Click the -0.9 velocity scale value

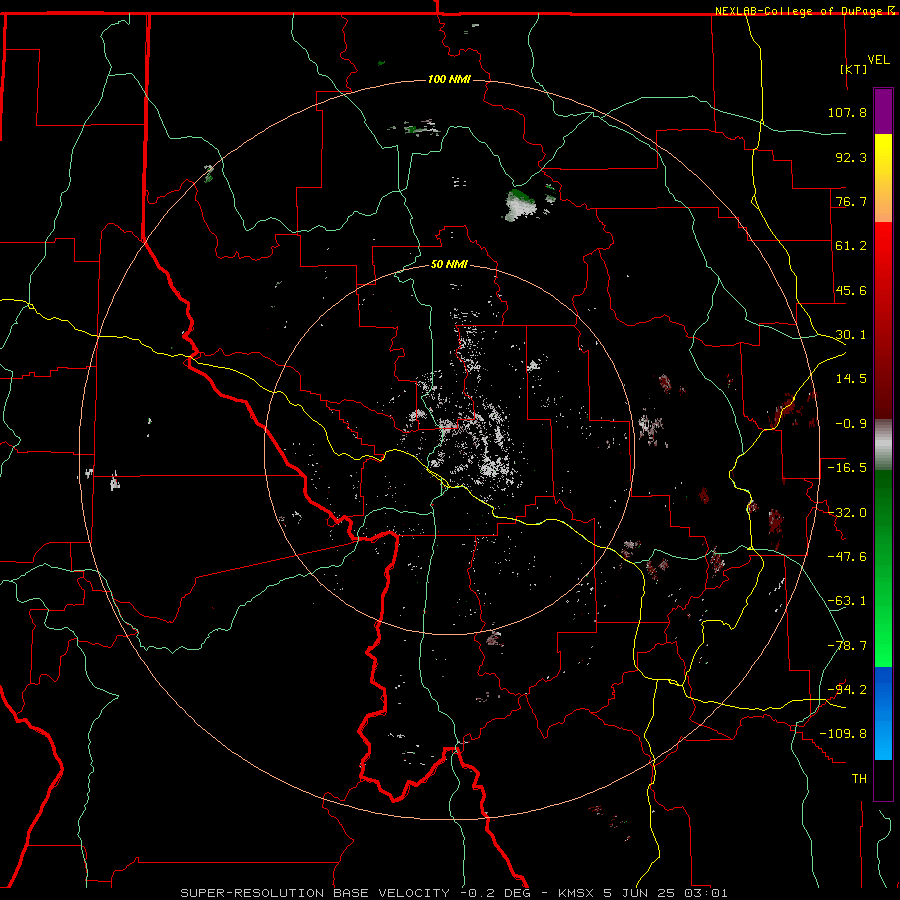pyautogui.click(x=851, y=424)
